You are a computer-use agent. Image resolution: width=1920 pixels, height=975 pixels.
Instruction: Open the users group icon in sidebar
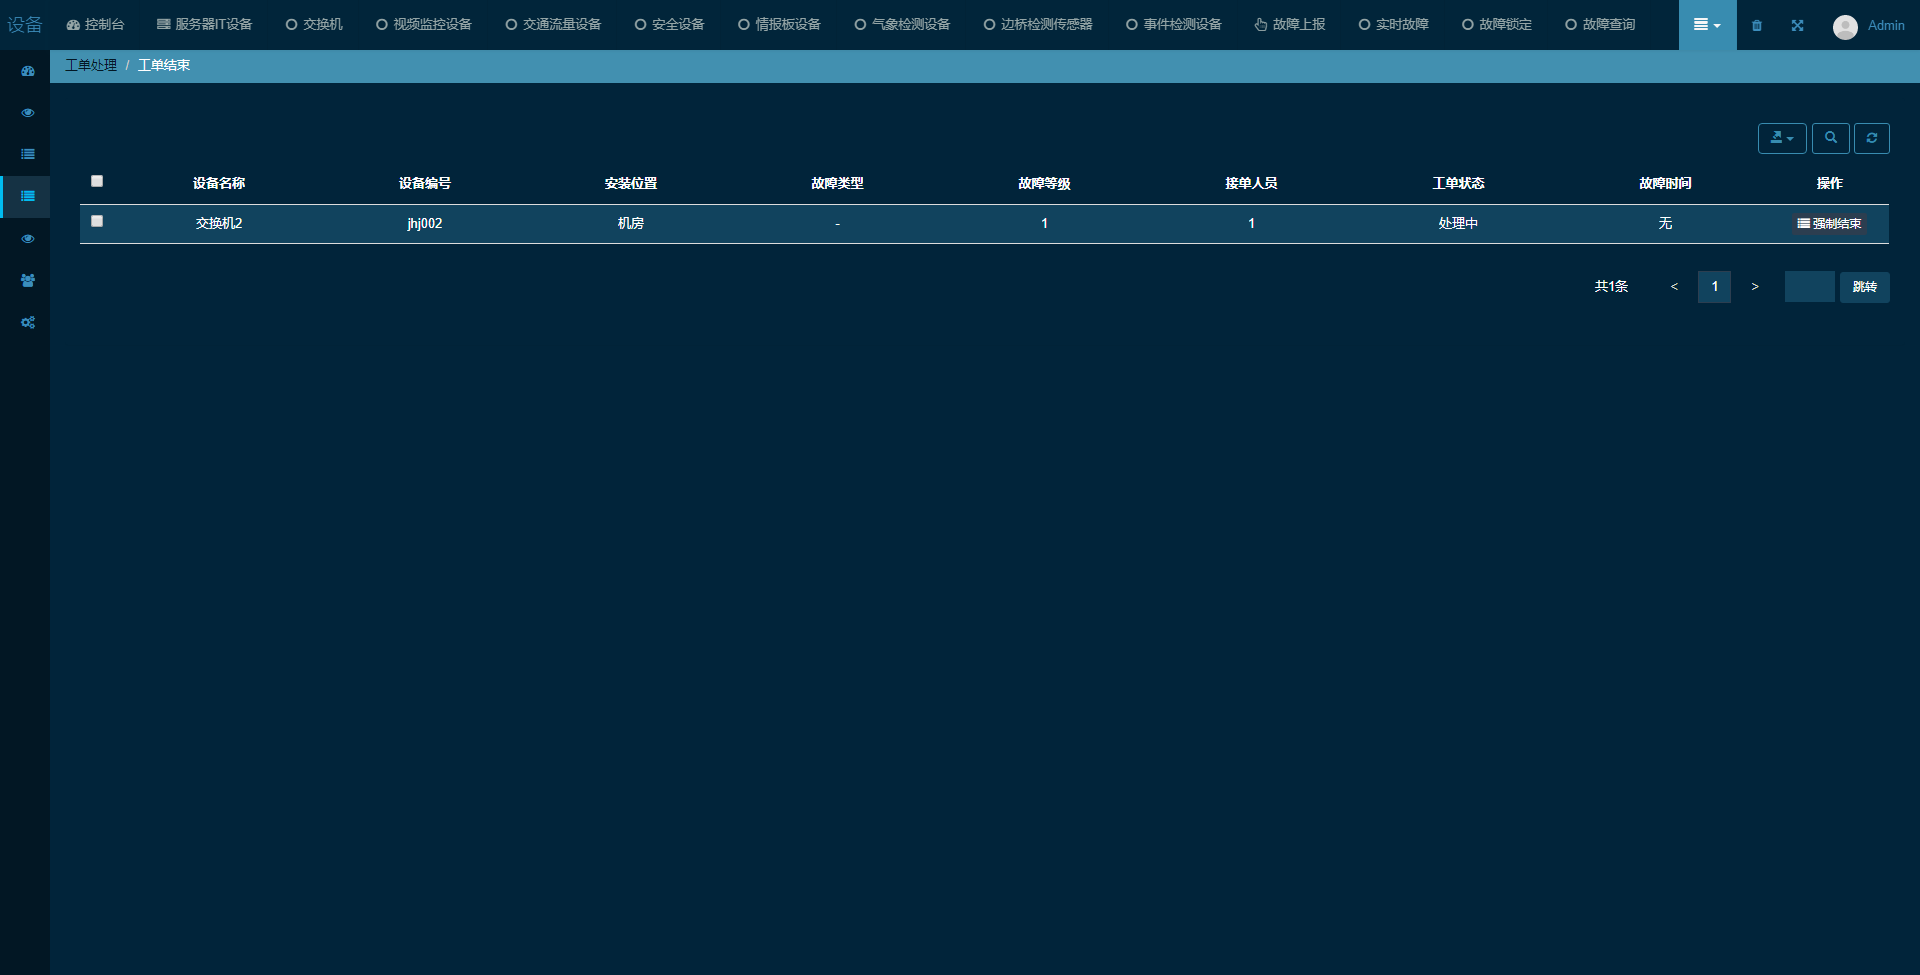(x=28, y=281)
